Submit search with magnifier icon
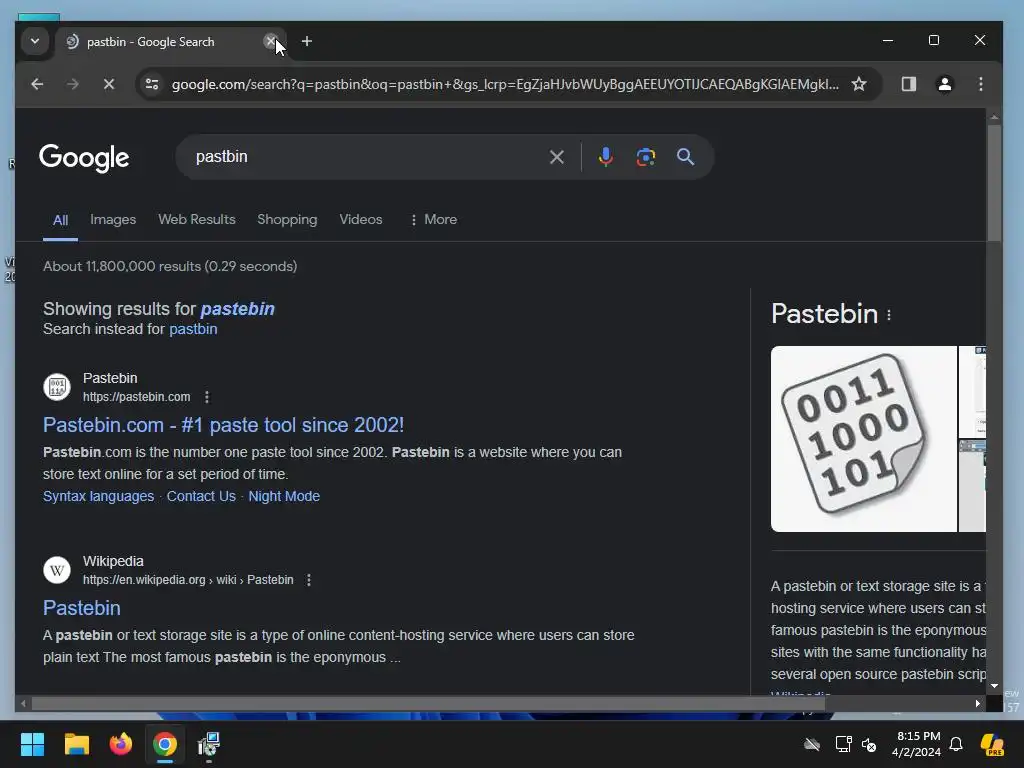The height and width of the screenshot is (768, 1024). click(685, 157)
